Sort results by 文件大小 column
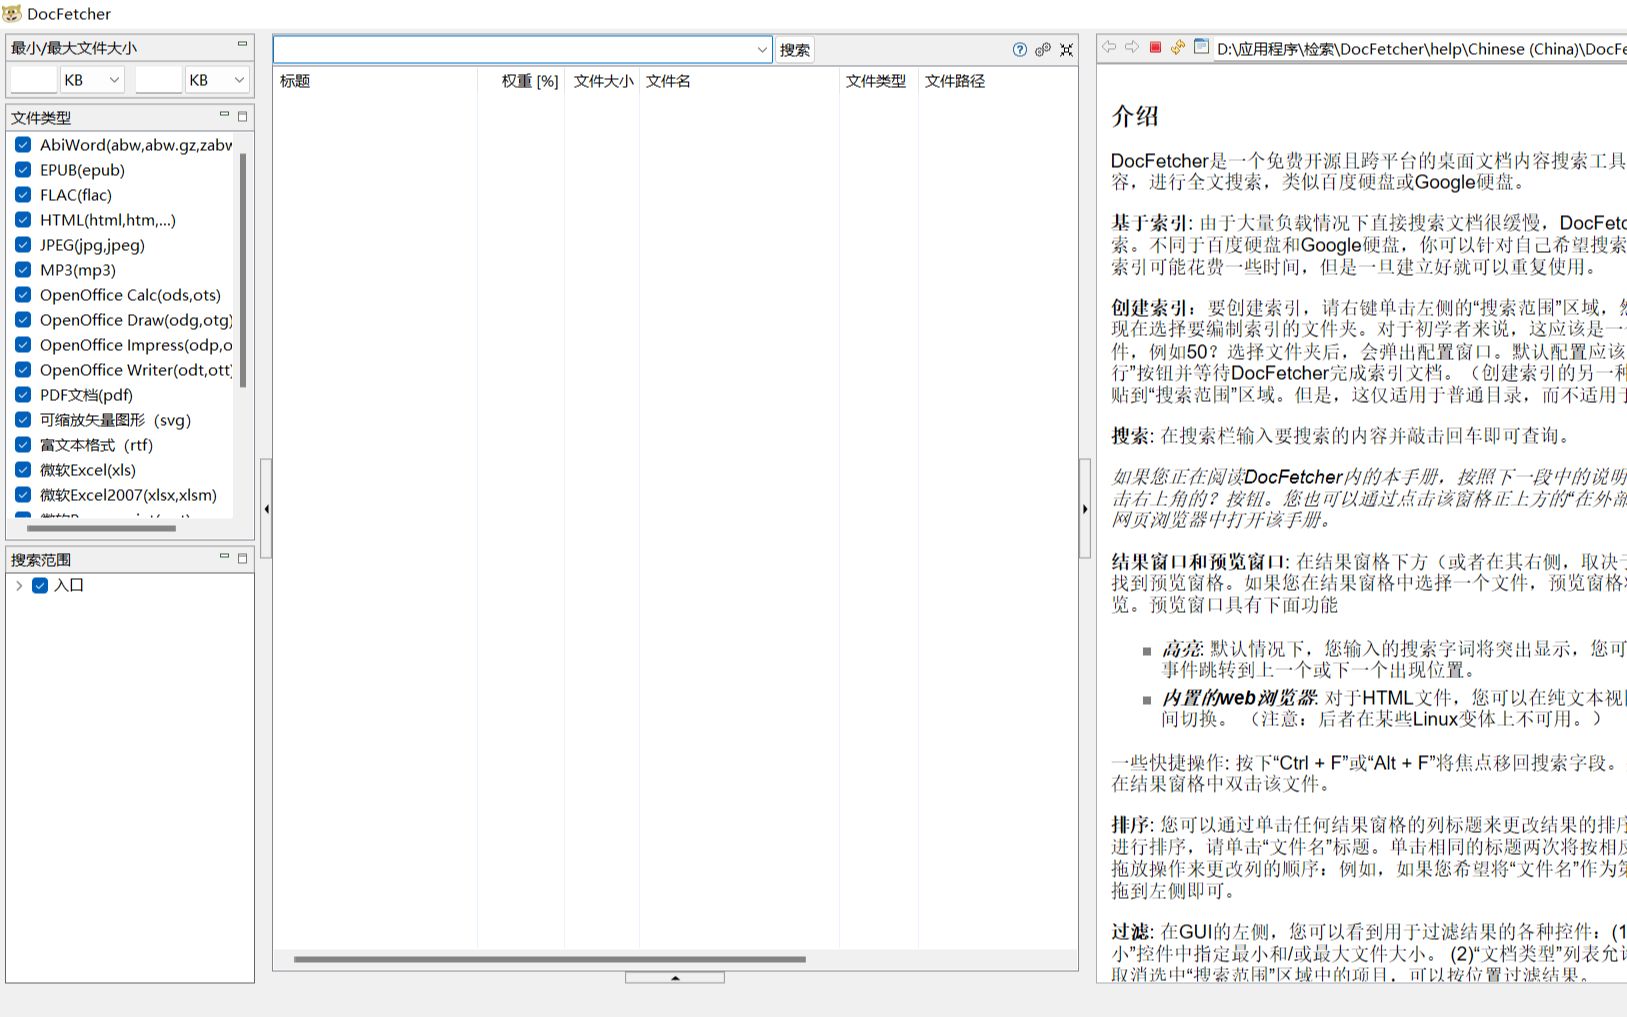1627x1017 pixels. [602, 81]
